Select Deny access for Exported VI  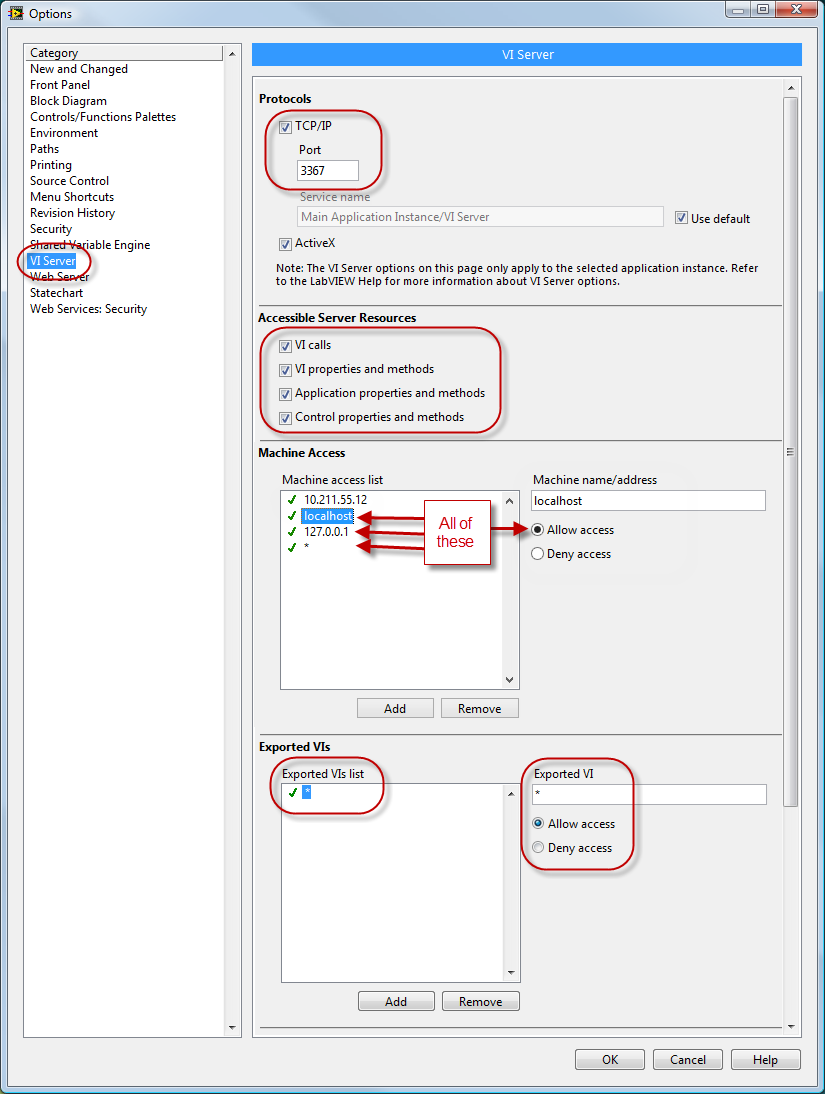tap(538, 847)
